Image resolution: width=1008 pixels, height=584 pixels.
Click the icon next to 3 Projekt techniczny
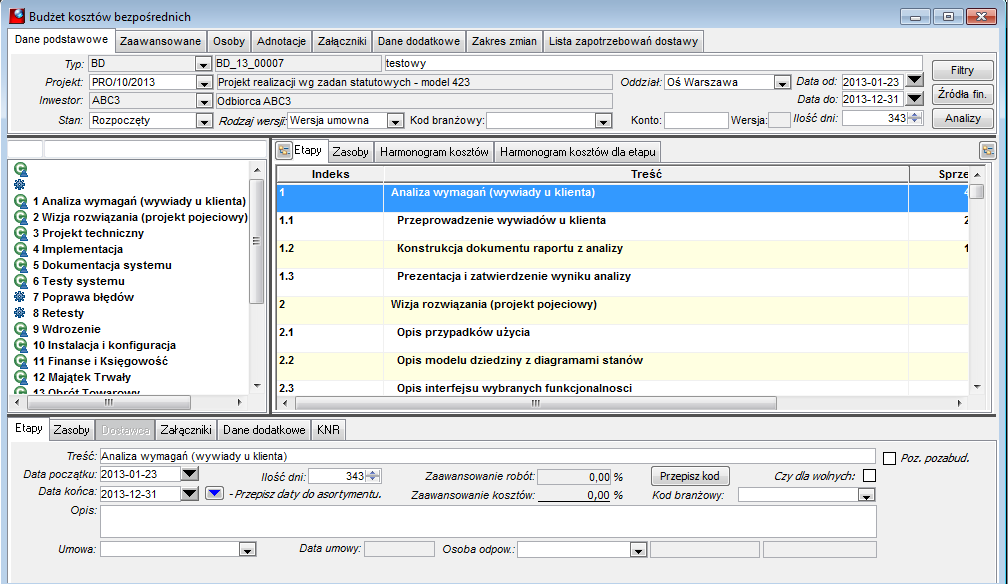click(x=21, y=233)
